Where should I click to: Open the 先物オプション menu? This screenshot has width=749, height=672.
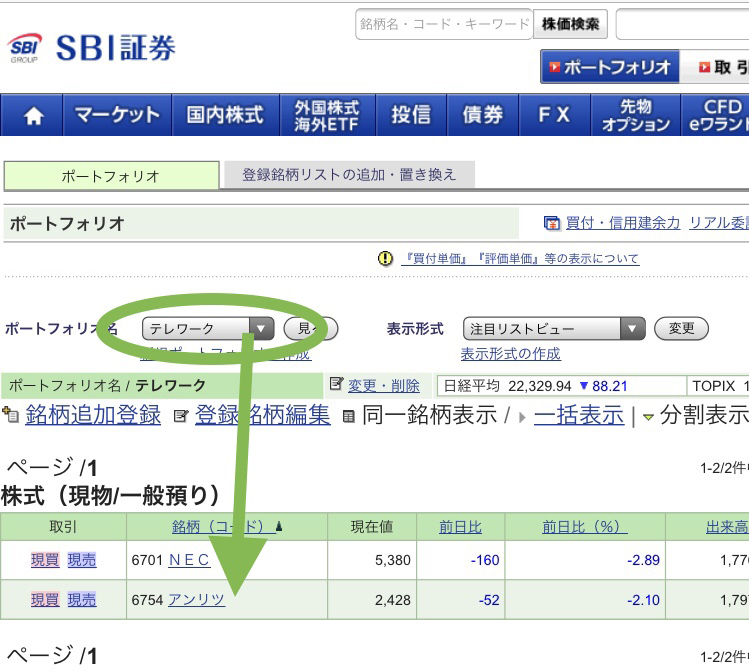point(635,115)
